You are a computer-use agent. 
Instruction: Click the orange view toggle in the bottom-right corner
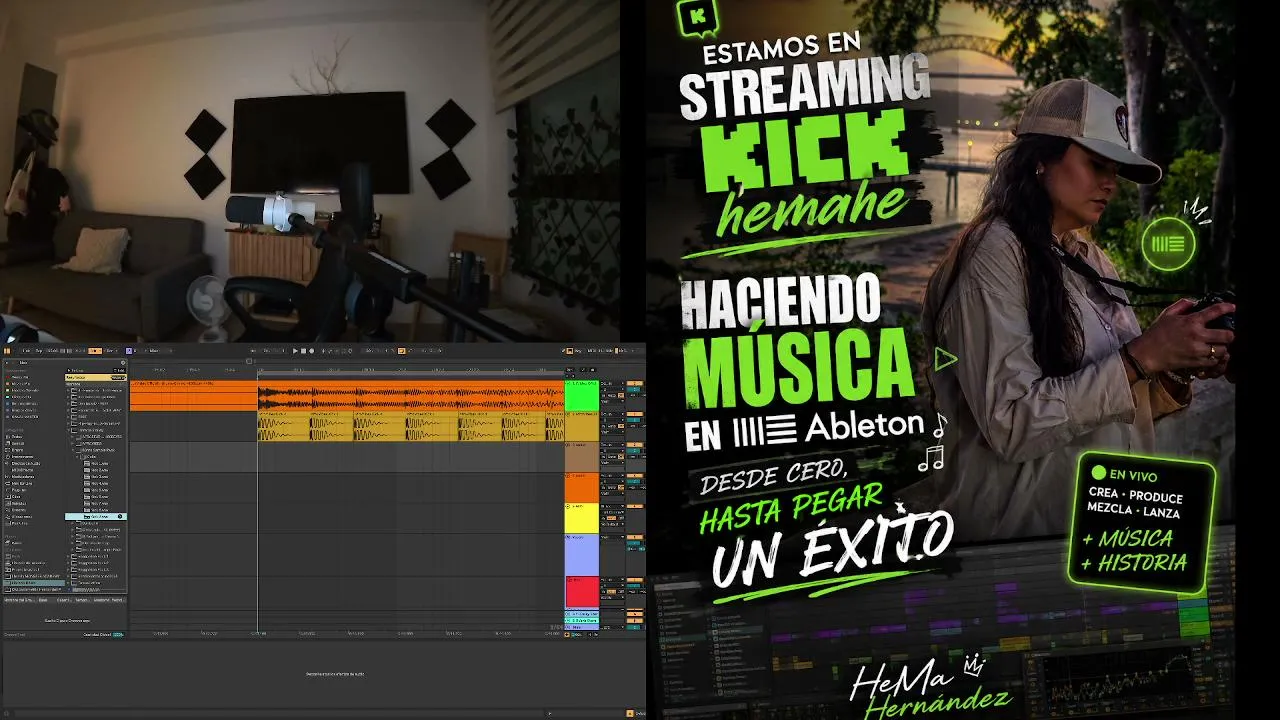click(x=630, y=712)
